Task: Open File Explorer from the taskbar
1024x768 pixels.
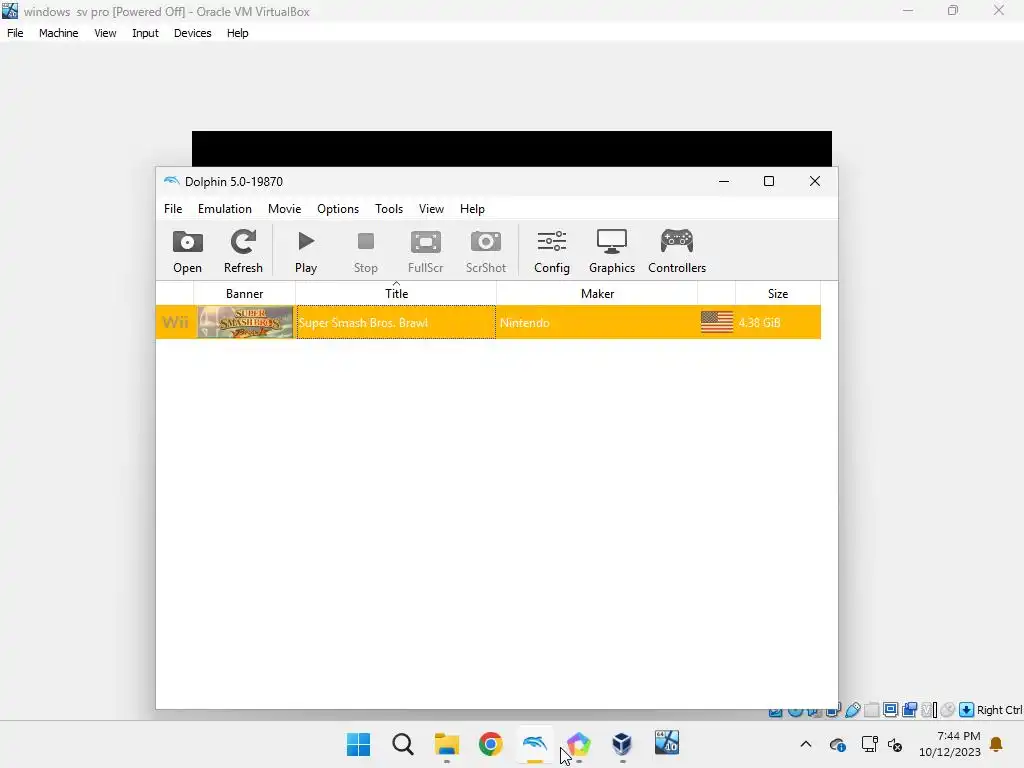Action: 447,744
